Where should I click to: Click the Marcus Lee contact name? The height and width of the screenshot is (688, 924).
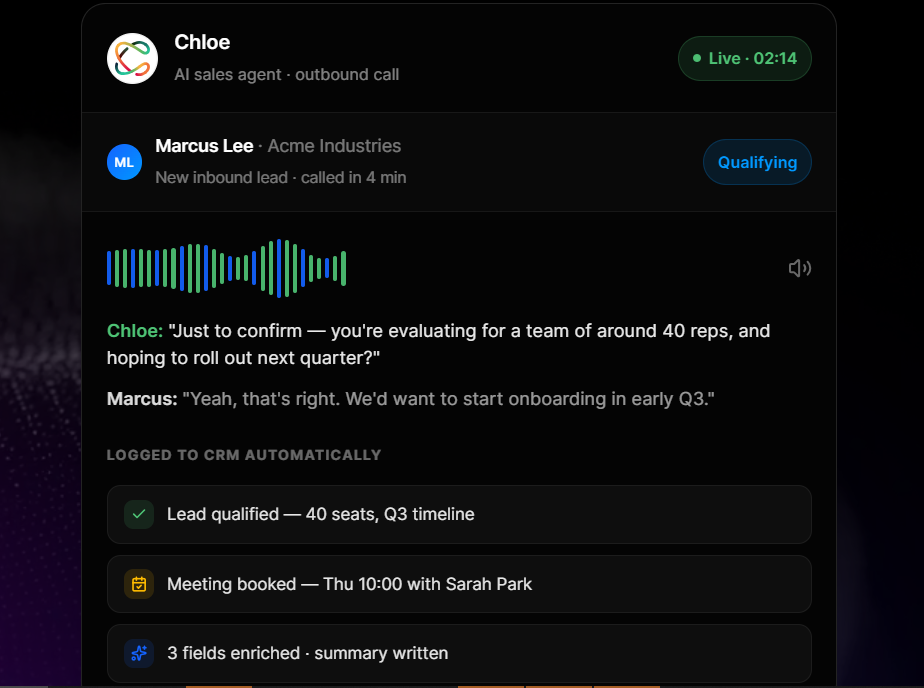(204, 145)
